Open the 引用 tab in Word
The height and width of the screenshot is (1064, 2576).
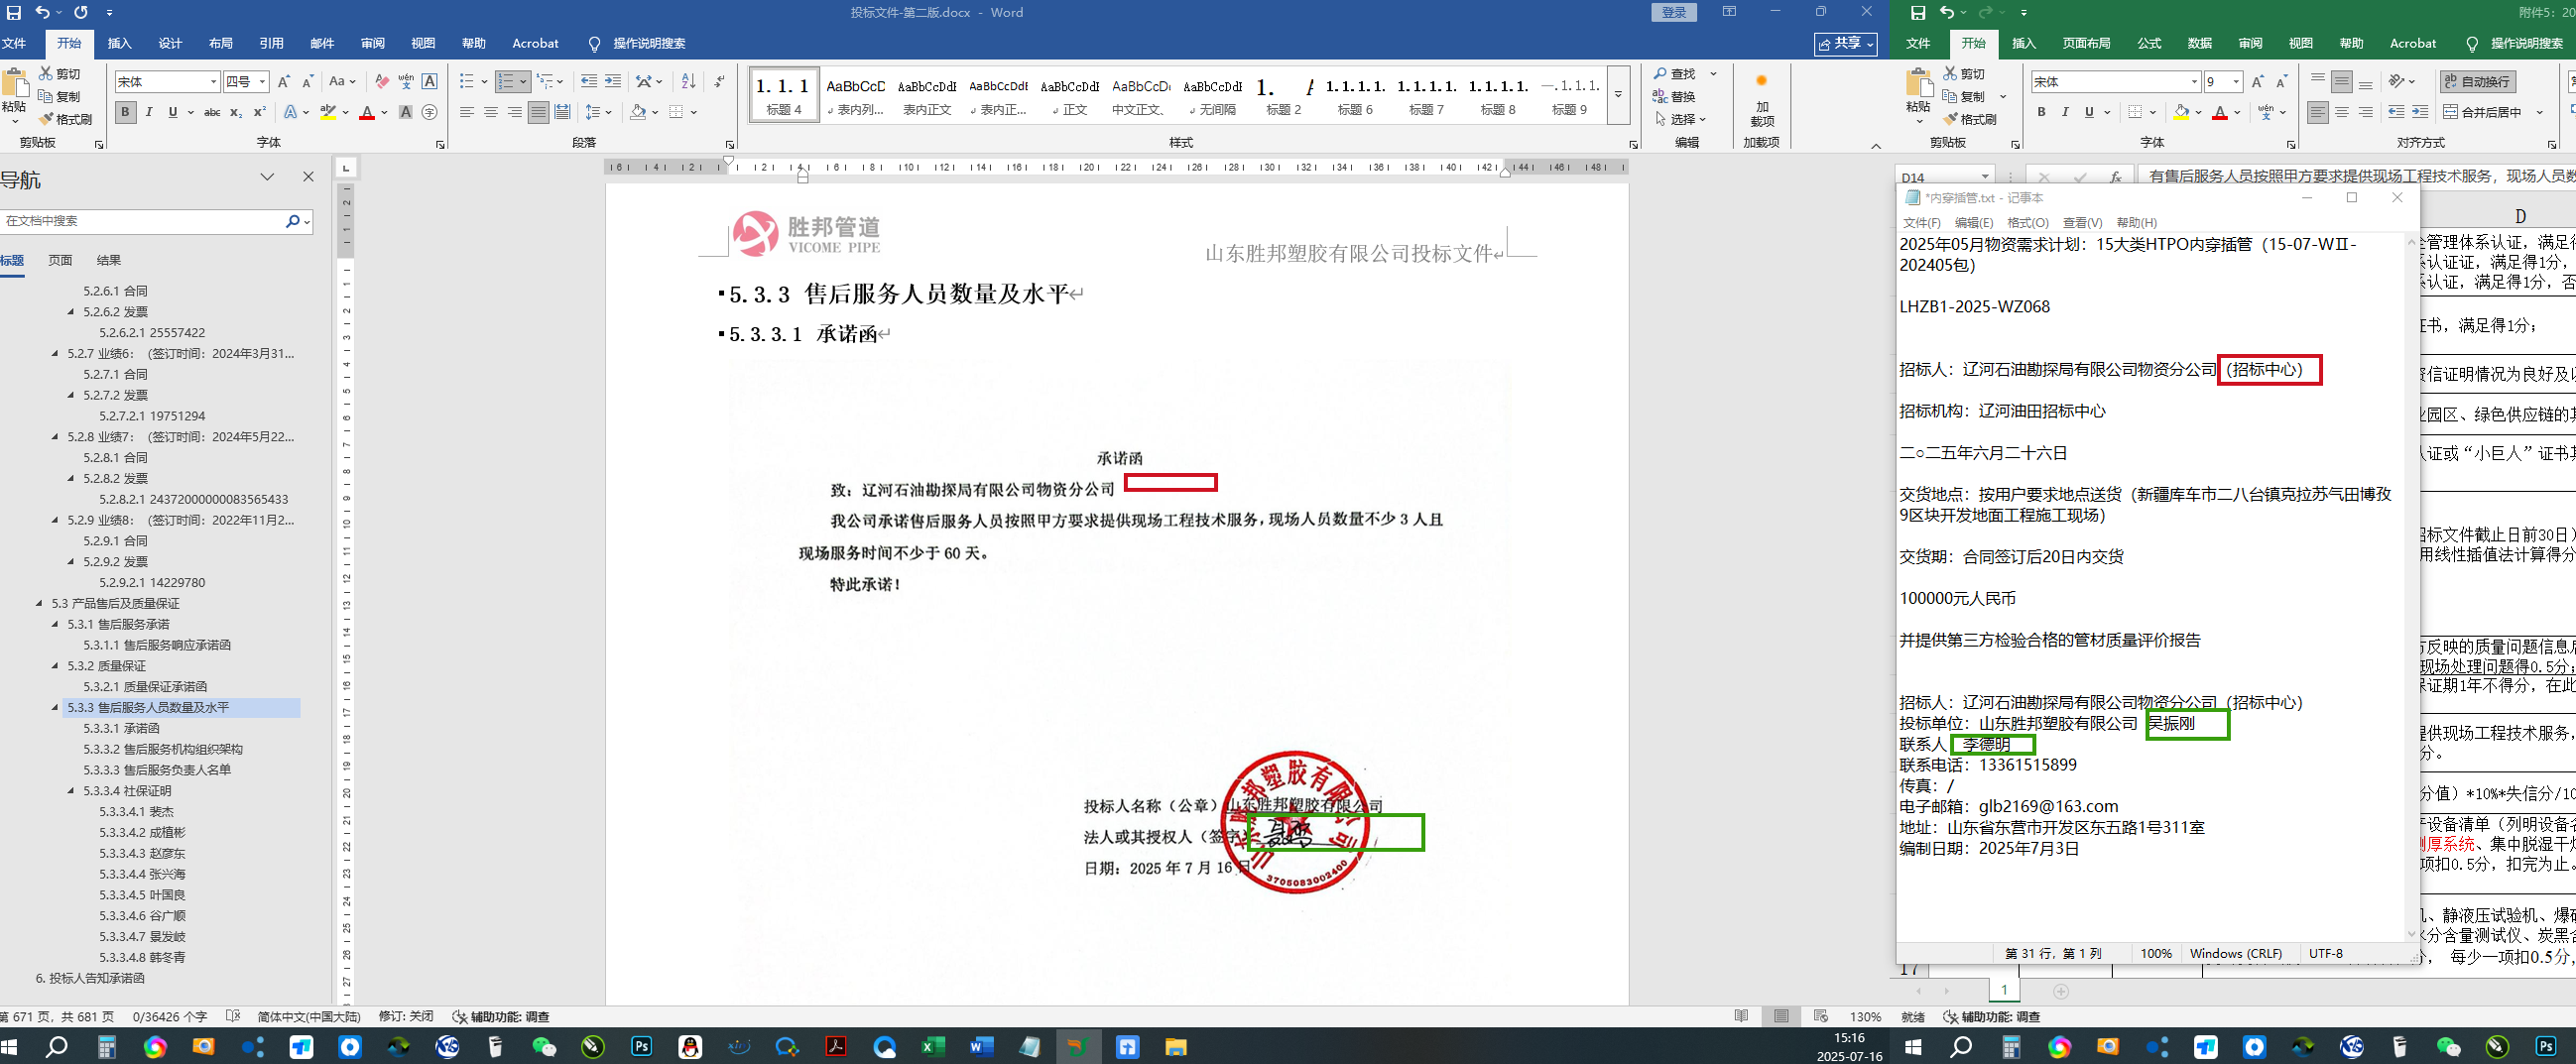[271, 44]
